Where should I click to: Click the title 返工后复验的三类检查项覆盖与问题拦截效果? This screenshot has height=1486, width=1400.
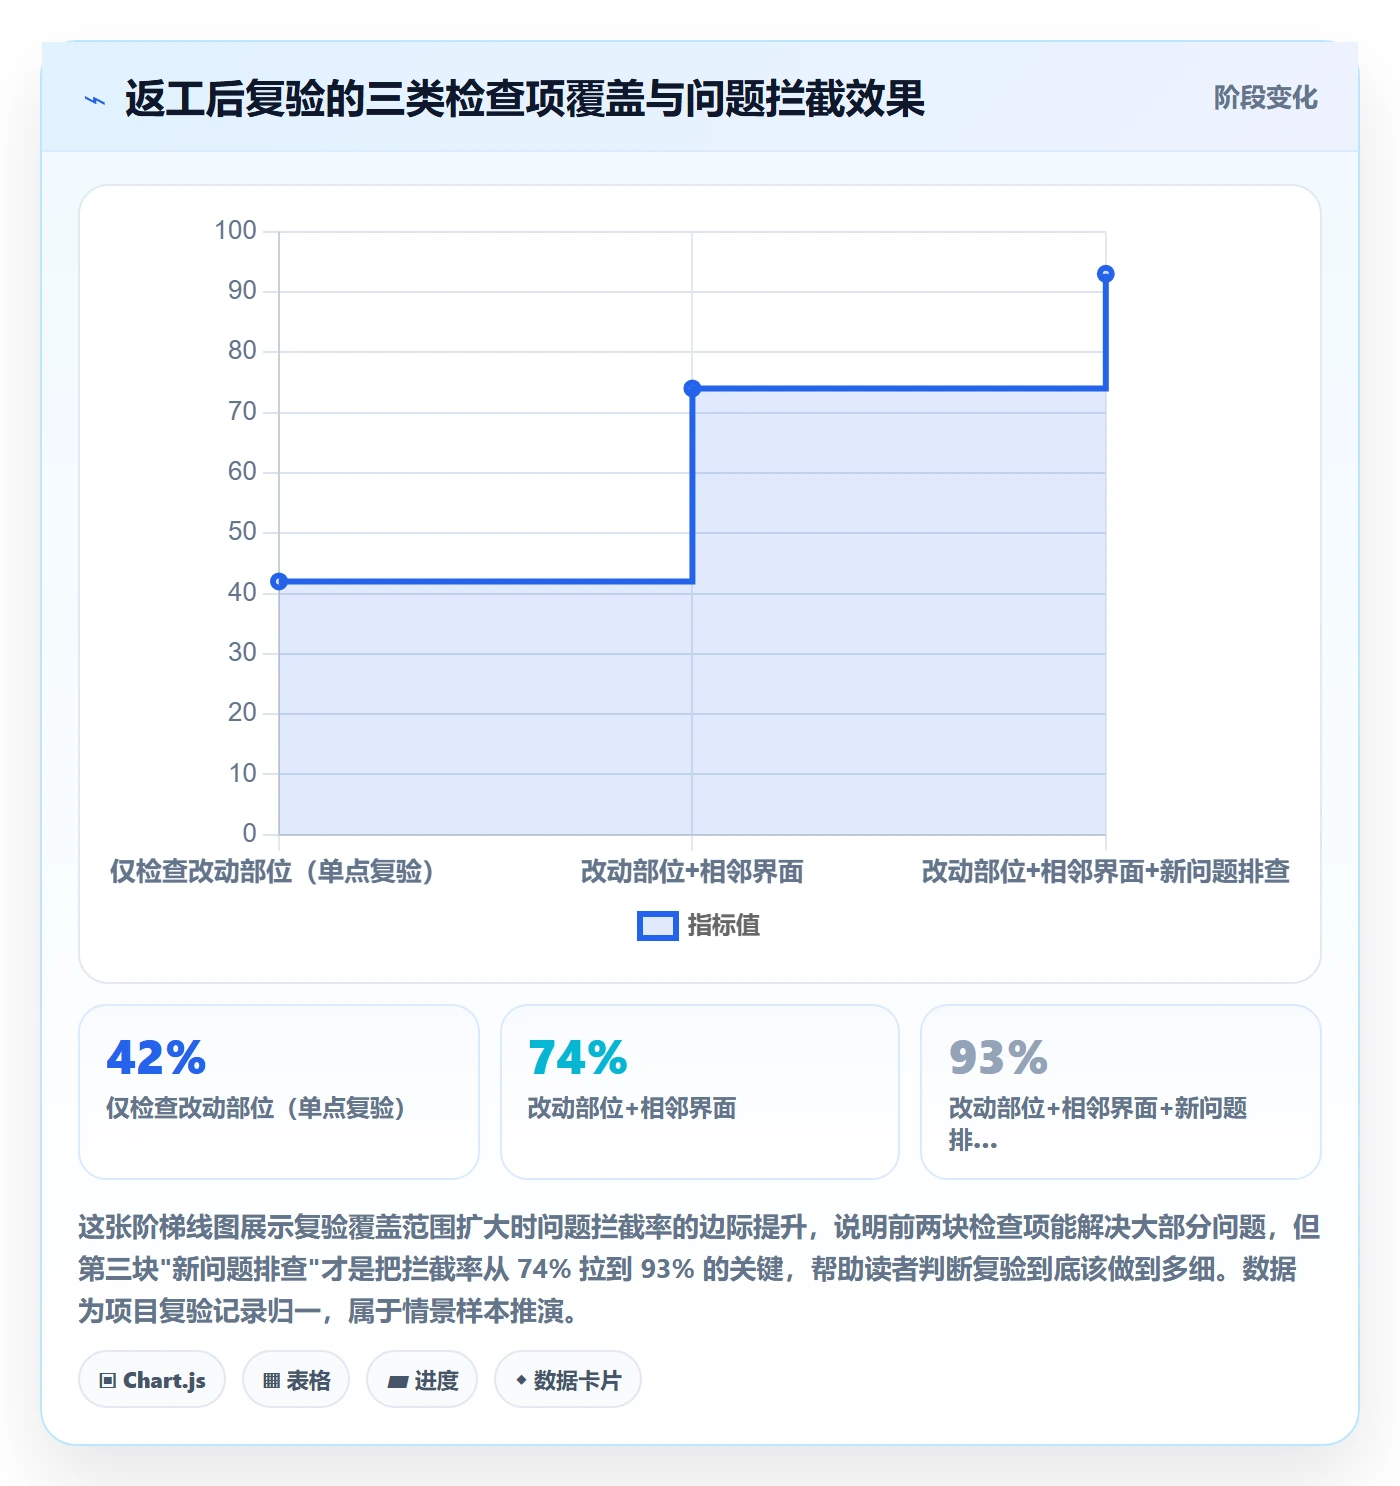525,99
